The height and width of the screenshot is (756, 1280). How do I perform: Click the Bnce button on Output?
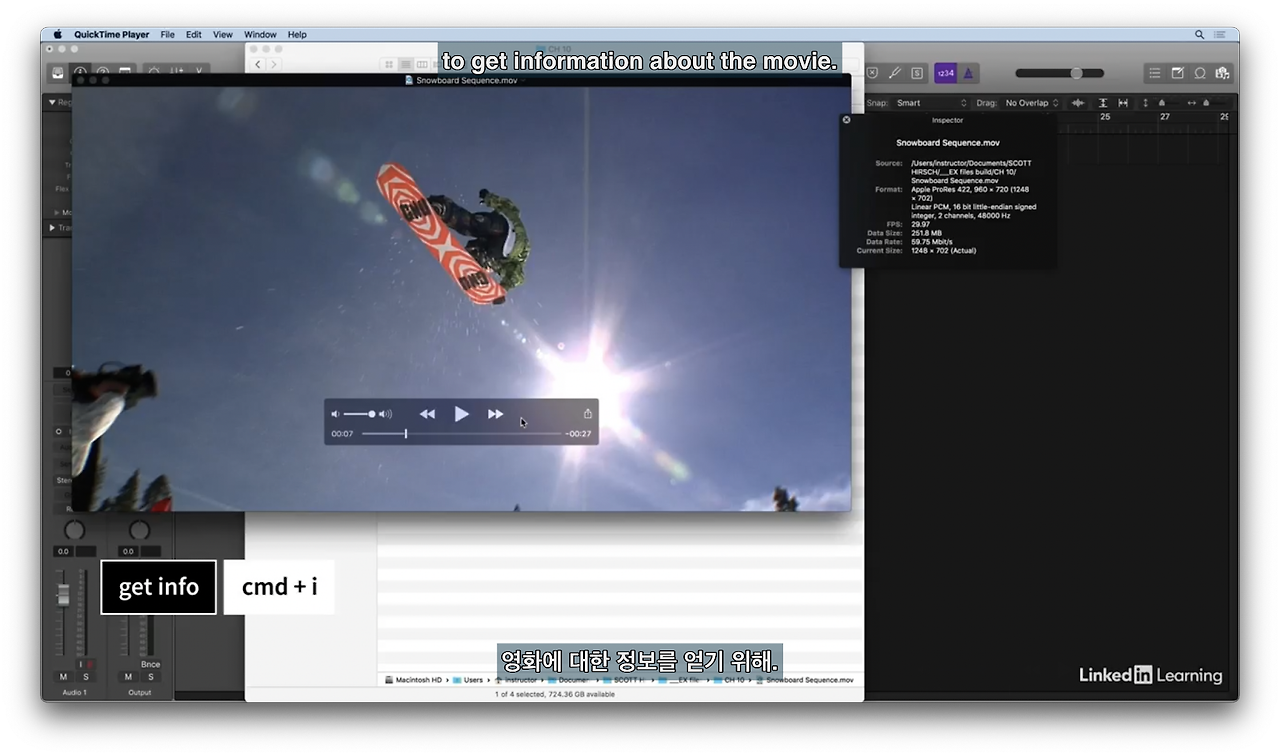click(x=150, y=664)
